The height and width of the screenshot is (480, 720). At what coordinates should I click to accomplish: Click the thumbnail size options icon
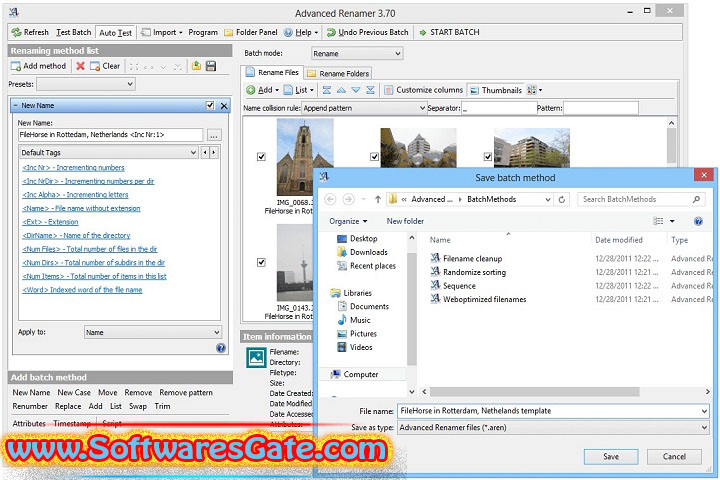[534, 90]
